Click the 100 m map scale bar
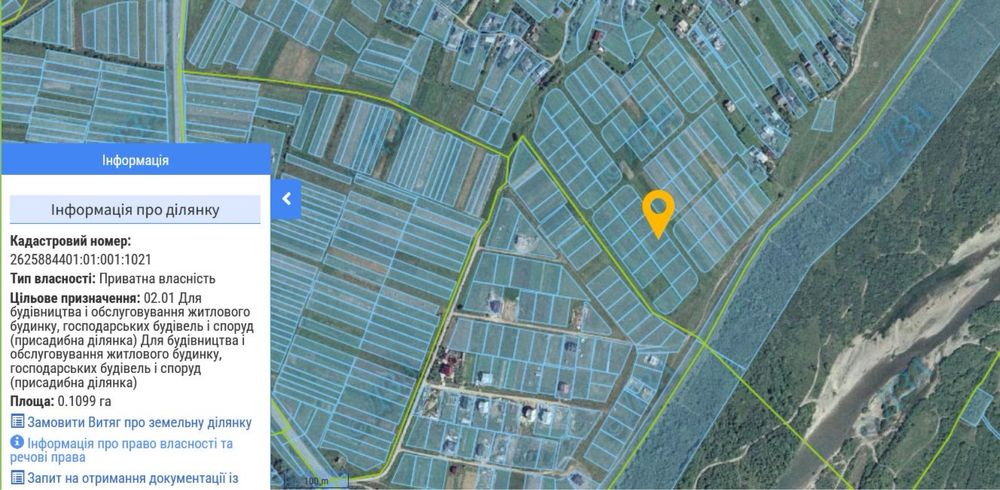1000x490 pixels. [x=316, y=480]
